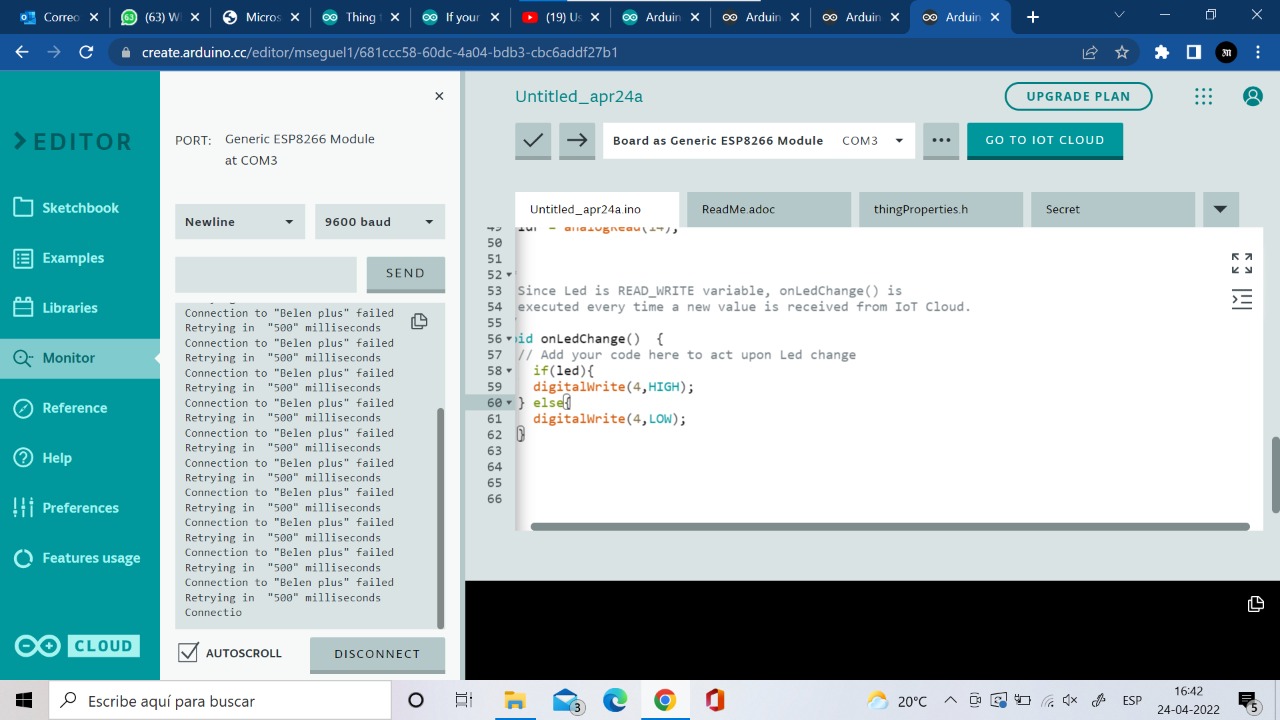Reload the page in Chrome

click(x=86, y=52)
